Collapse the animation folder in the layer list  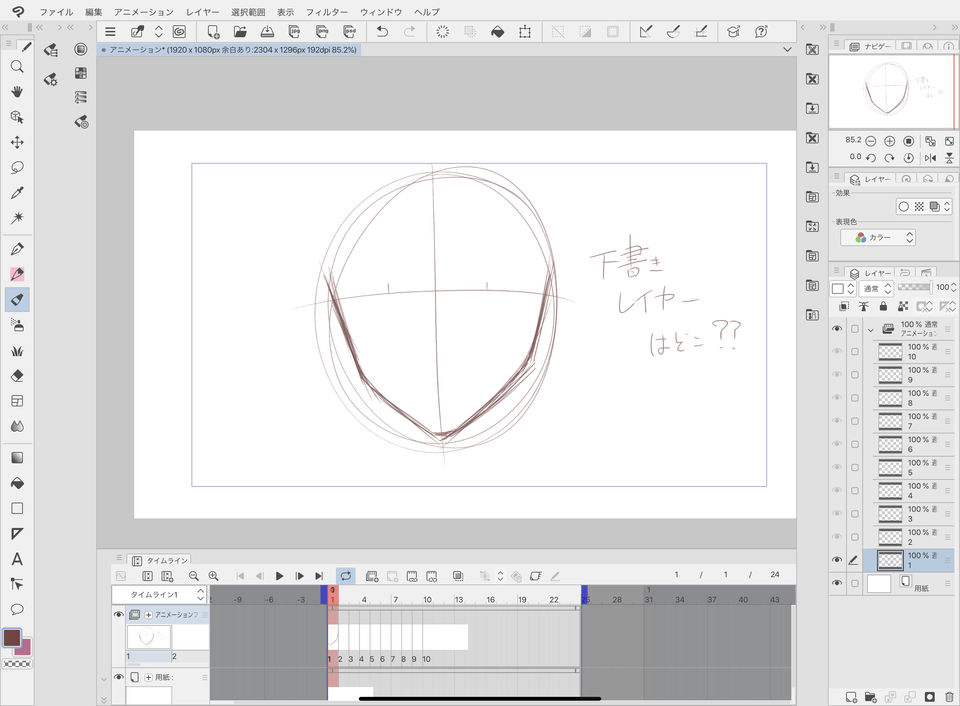(x=871, y=329)
